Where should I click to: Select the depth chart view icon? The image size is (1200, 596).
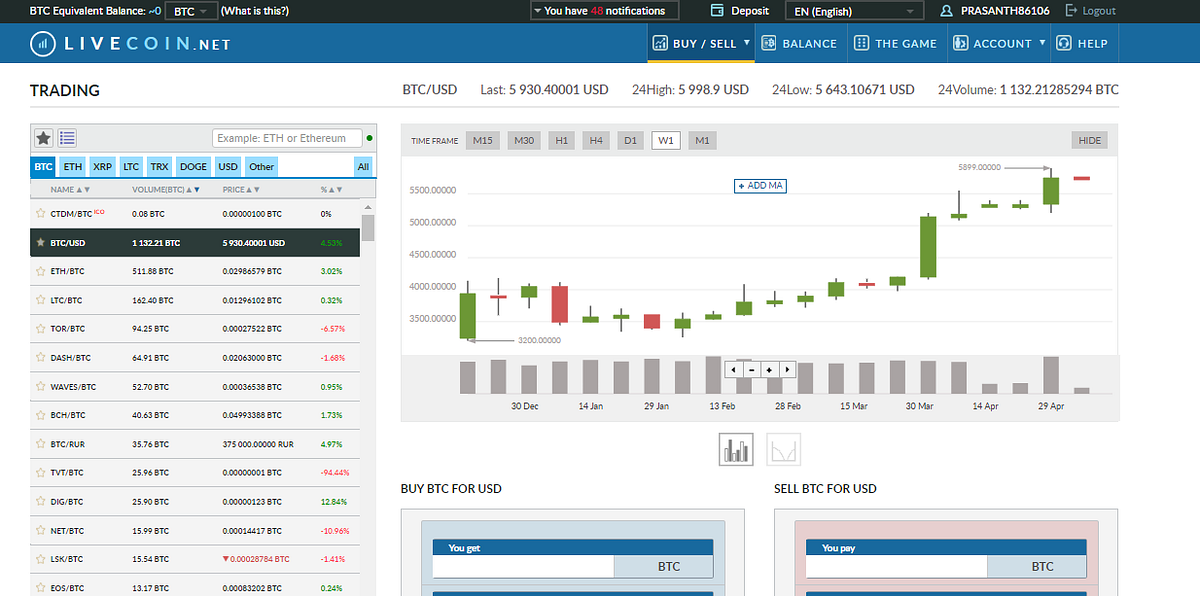pyautogui.click(x=783, y=449)
